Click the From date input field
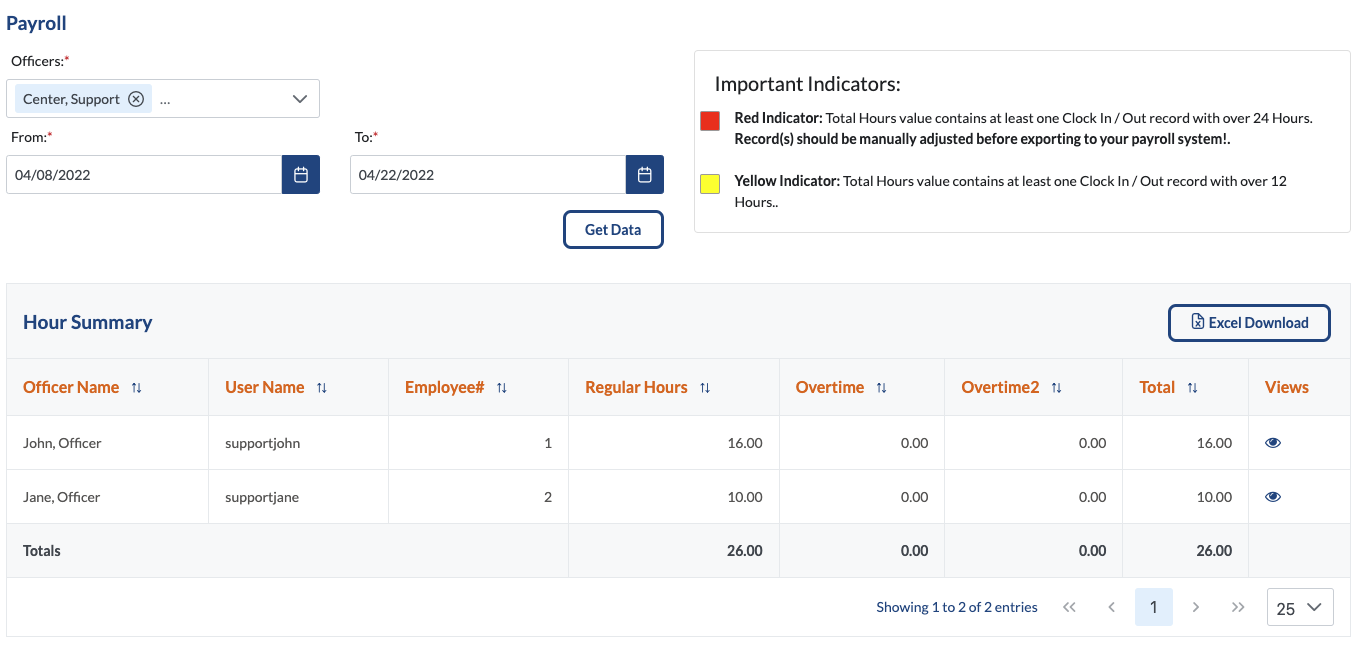This screenshot has width=1362, height=647. tap(144, 175)
